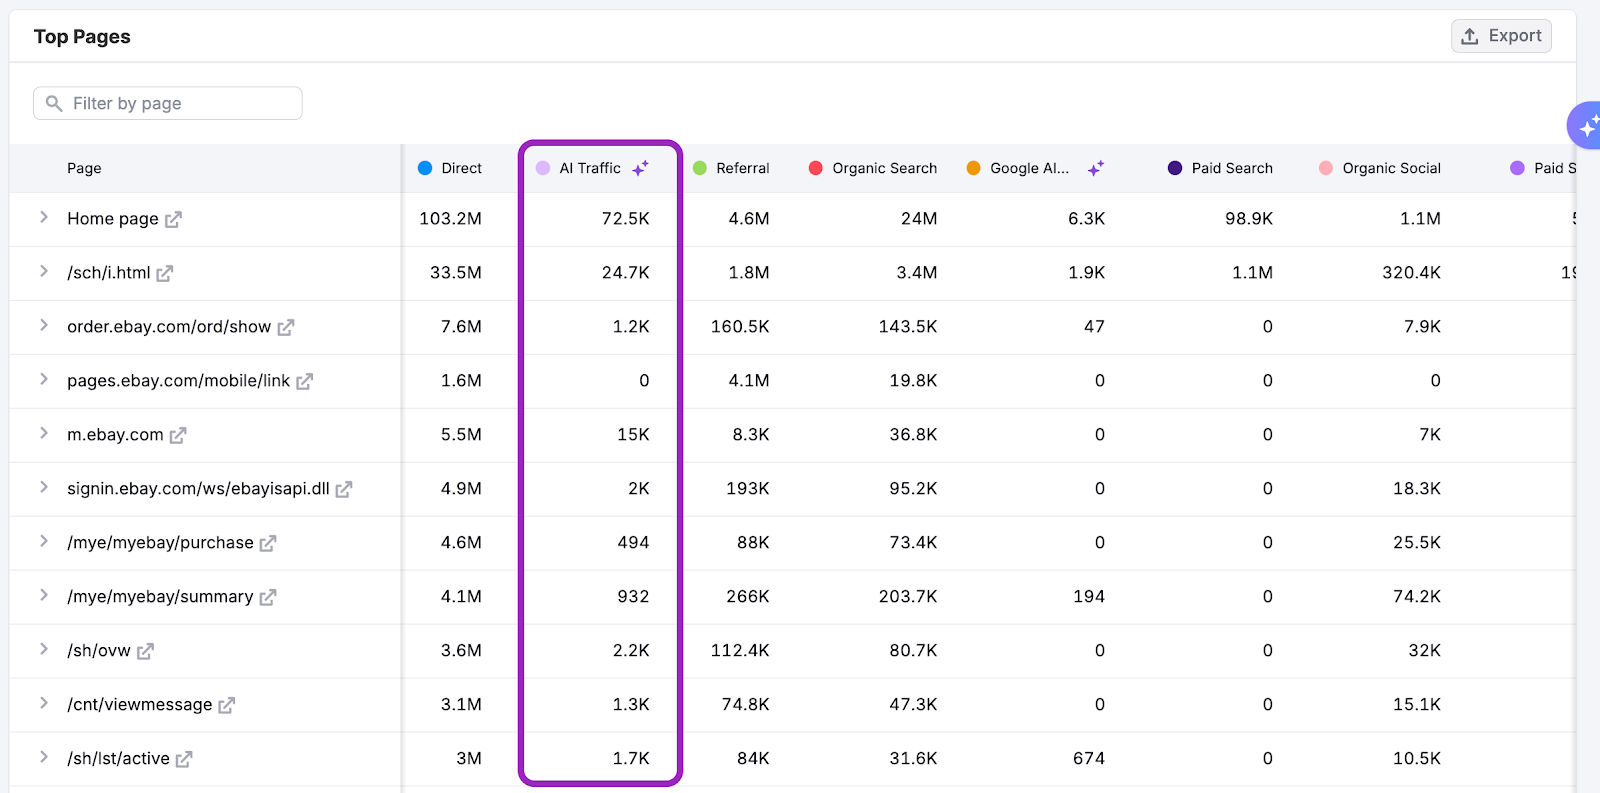Expand the /mye/myebay/summary row

click(x=44, y=595)
